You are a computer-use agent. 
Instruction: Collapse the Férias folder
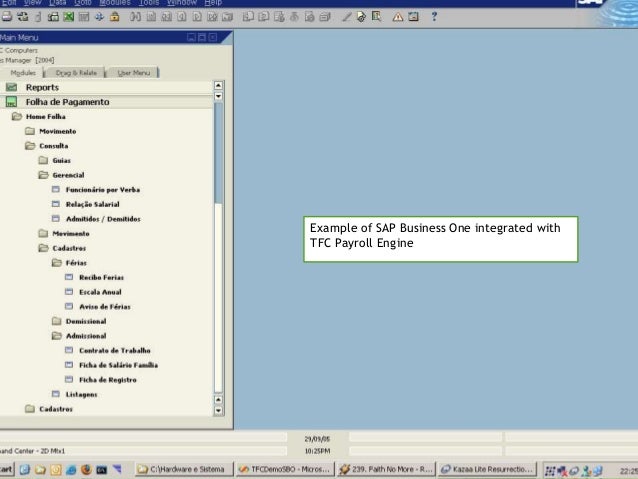[57, 262]
